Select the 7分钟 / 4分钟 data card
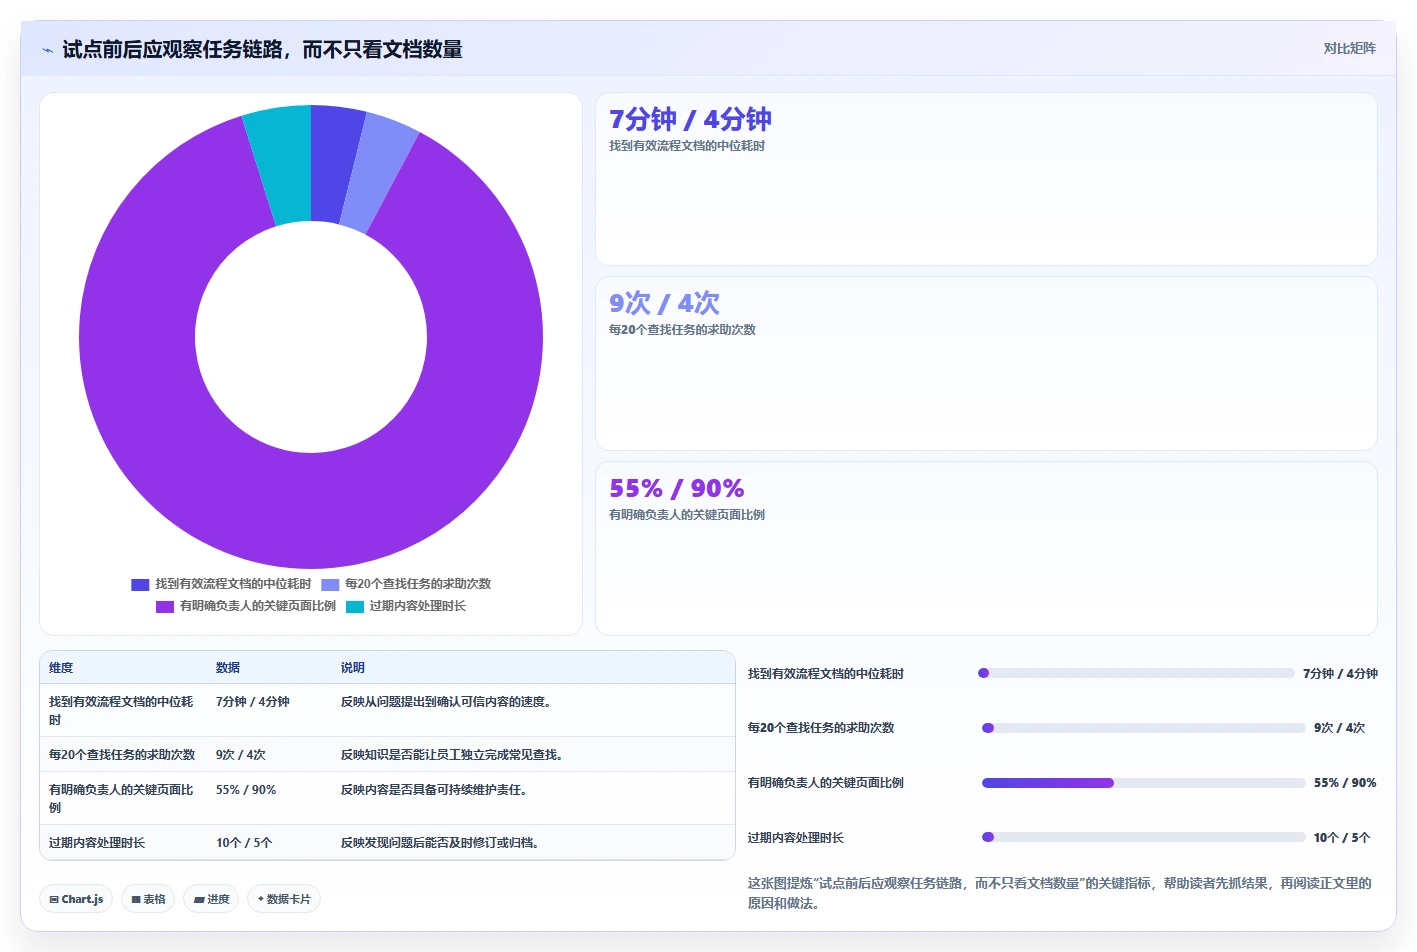The image size is (1417, 952). [x=986, y=179]
